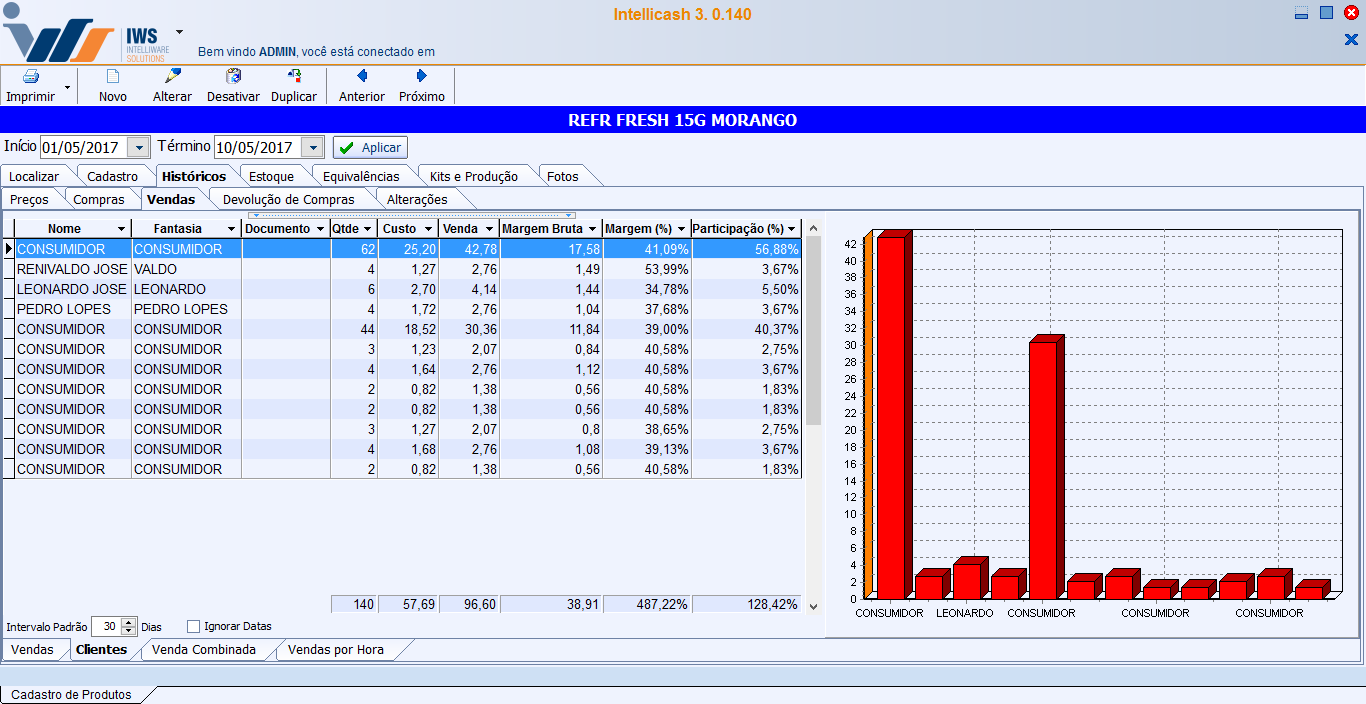
Task: Select the Devolução de Compras sub-tab
Action: [289, 200]
